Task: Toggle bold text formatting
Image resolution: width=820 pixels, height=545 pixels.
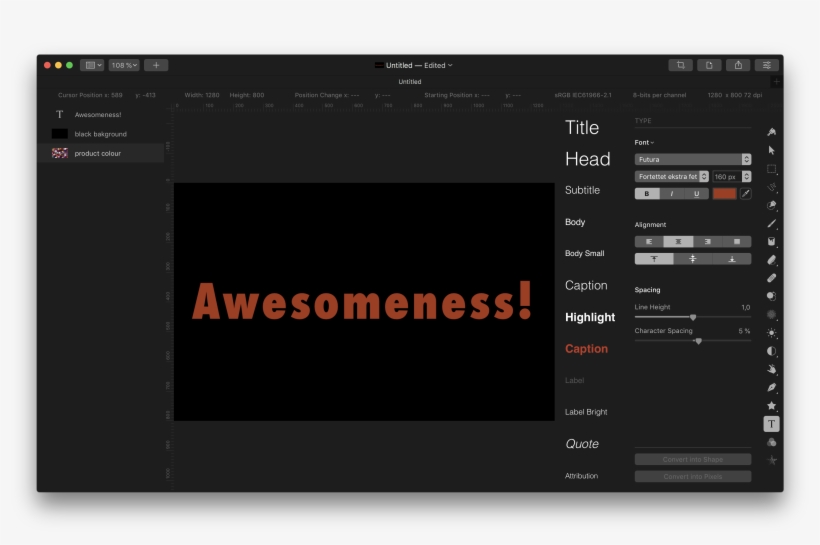Action: click(x=646, y=194)
